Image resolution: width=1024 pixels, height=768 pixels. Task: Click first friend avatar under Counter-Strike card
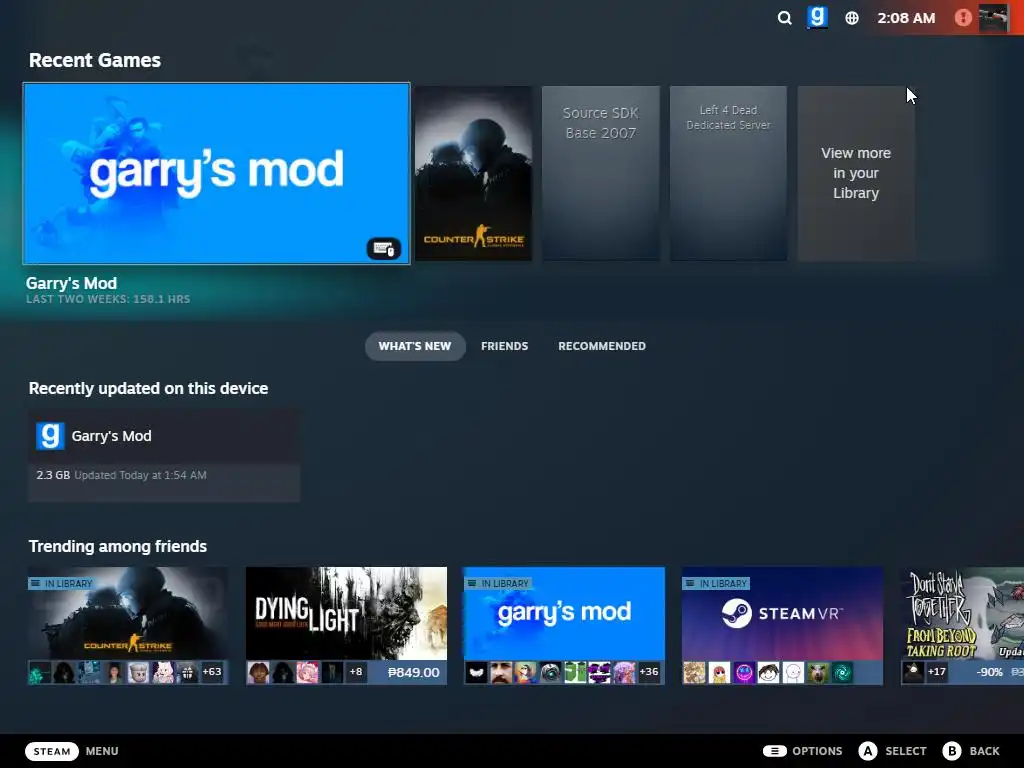pyautogui.click(x=39, y=672)
